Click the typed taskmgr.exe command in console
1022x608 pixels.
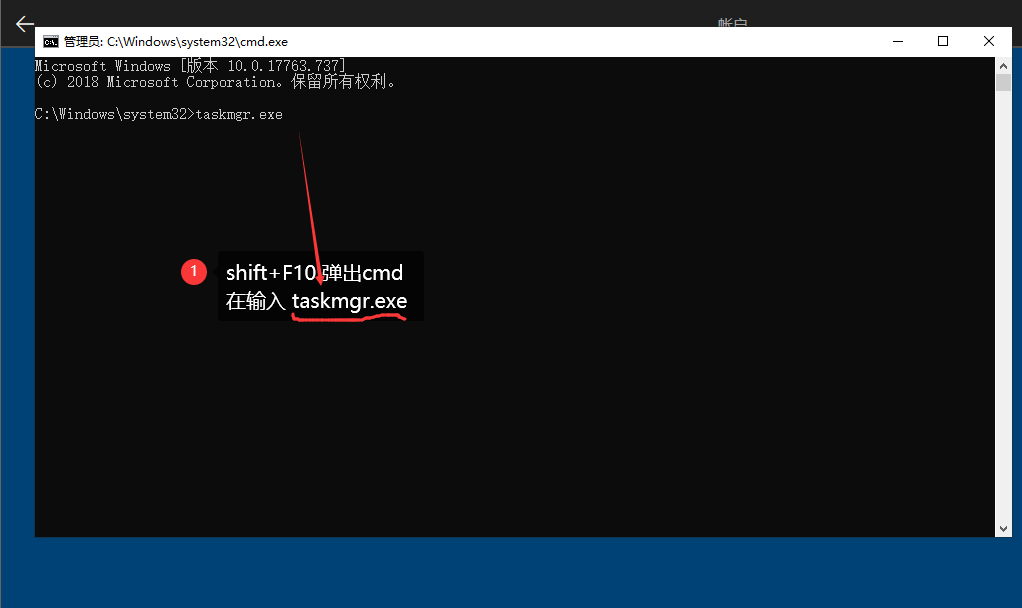[239, 114]
